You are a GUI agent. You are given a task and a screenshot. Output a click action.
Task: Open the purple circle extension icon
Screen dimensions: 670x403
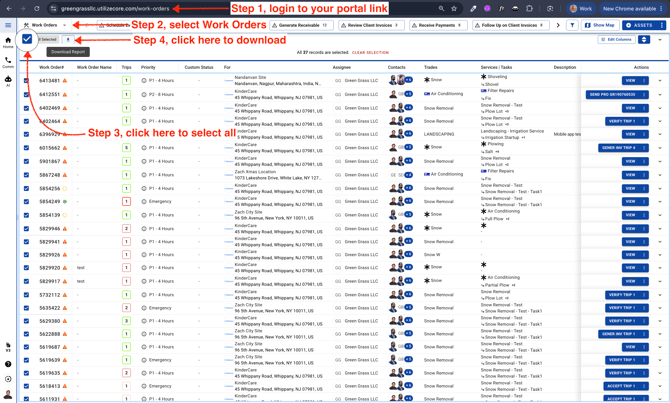(487, 9)
